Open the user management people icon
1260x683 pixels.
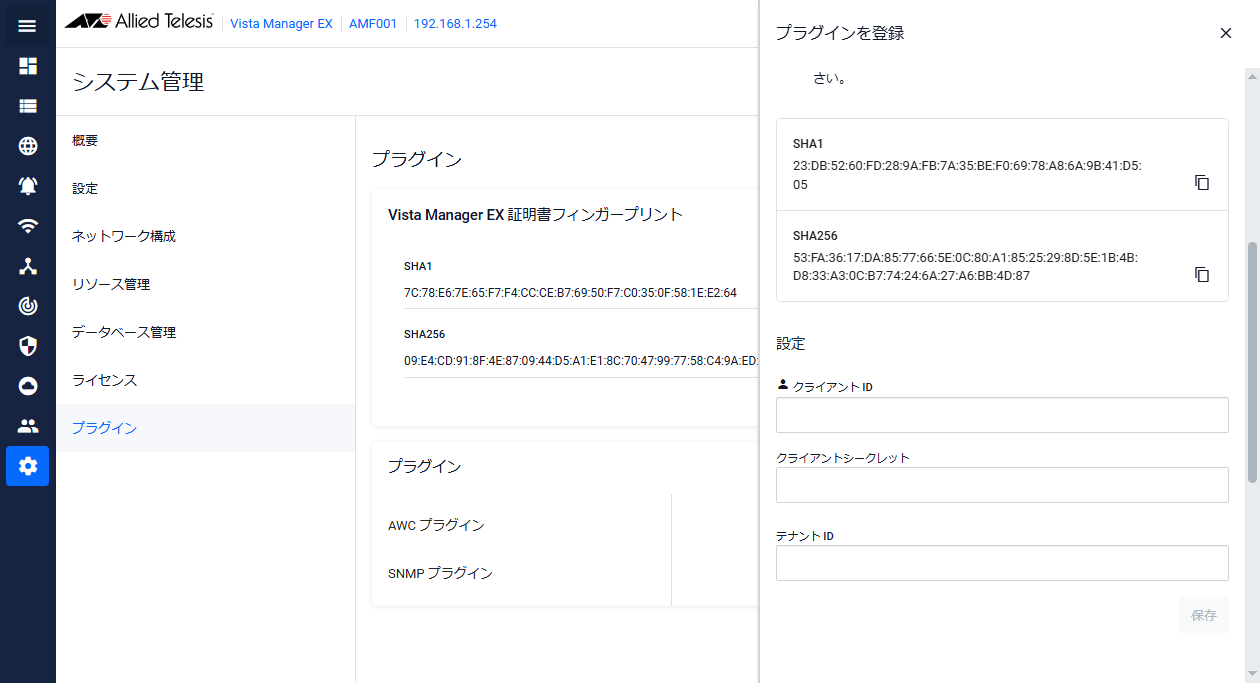click(x=28, y=426)
